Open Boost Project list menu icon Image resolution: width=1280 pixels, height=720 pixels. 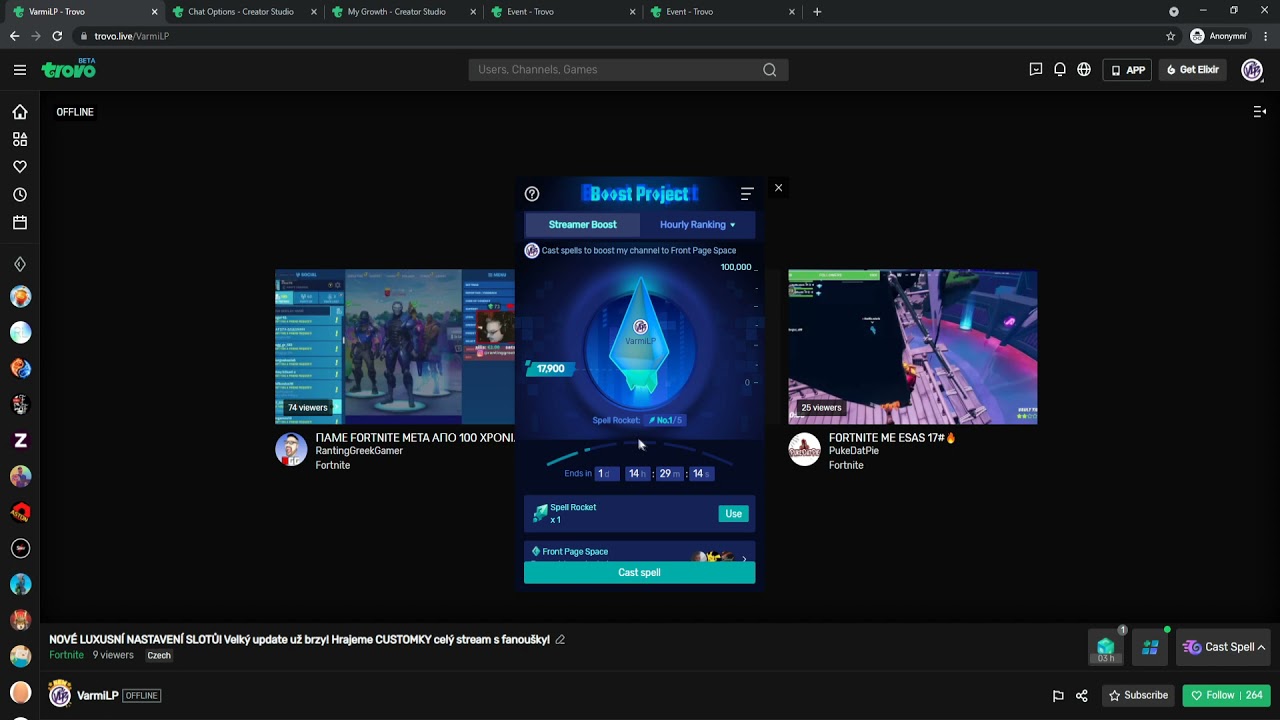747,194
